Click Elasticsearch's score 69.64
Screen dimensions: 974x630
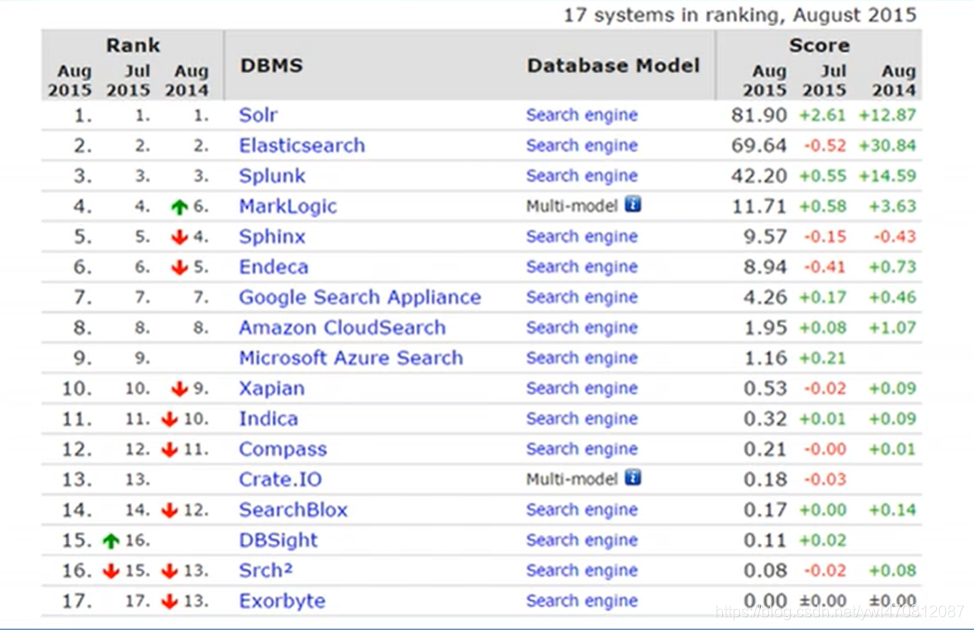(758, 145)
